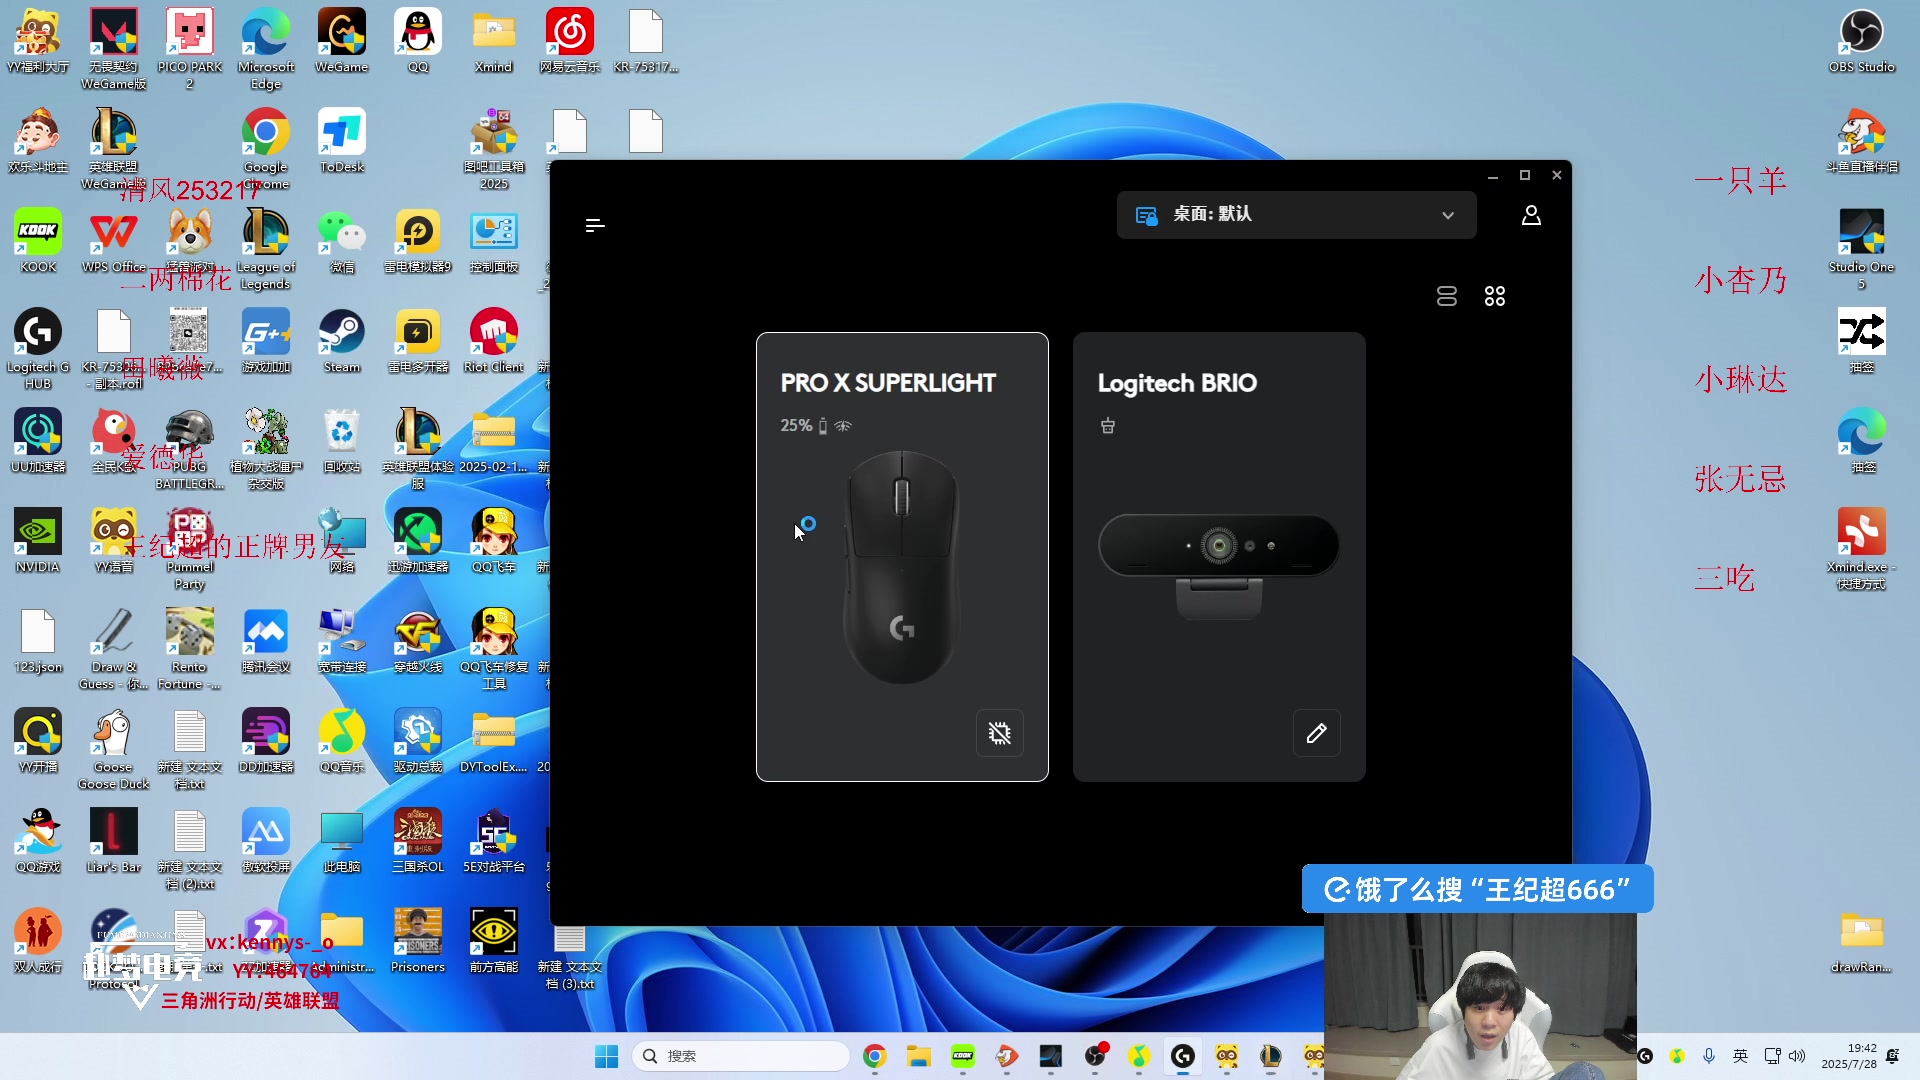Open WPS Office desktop icon
The image size is (1920, 1080).
pyautogui.click(x=114, y=241)
